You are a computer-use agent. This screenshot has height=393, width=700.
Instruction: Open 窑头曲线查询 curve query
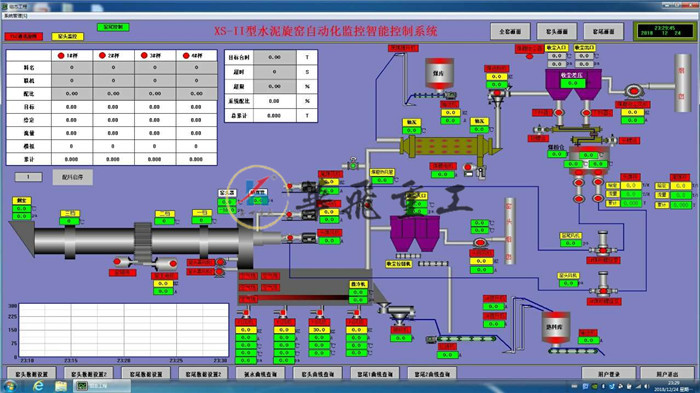(x=317, y=374)
